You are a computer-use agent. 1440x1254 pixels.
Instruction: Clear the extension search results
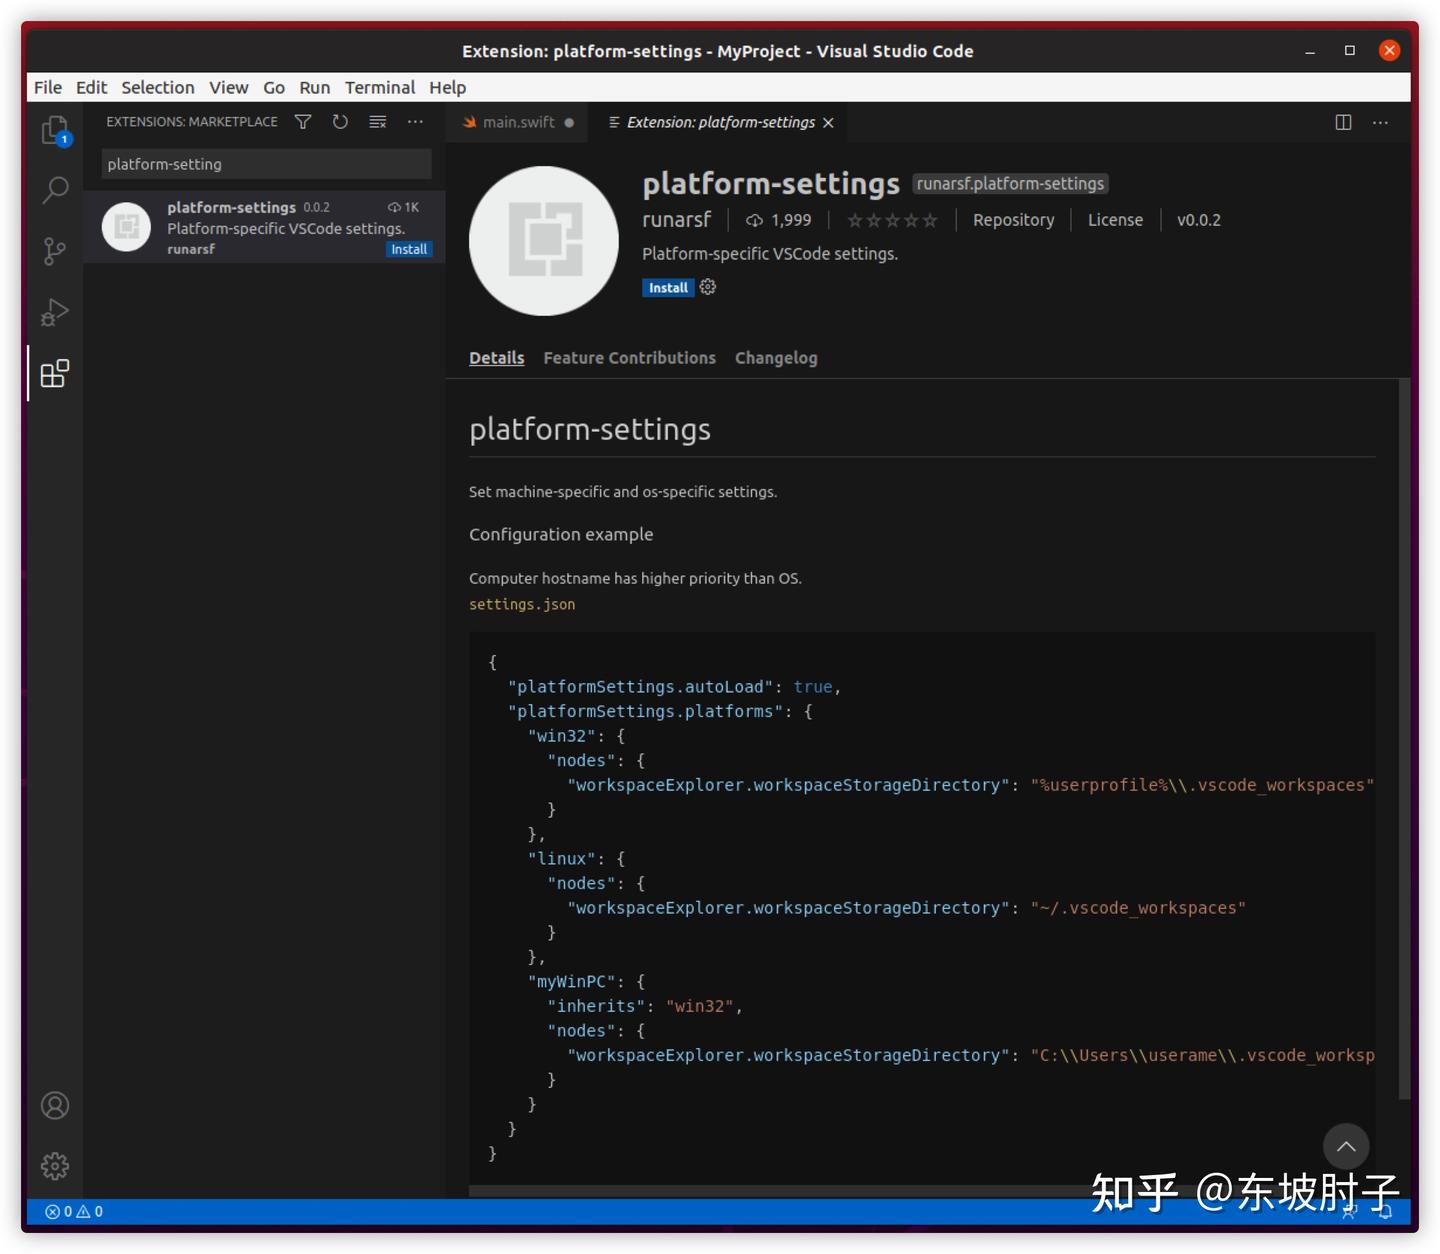377,121
